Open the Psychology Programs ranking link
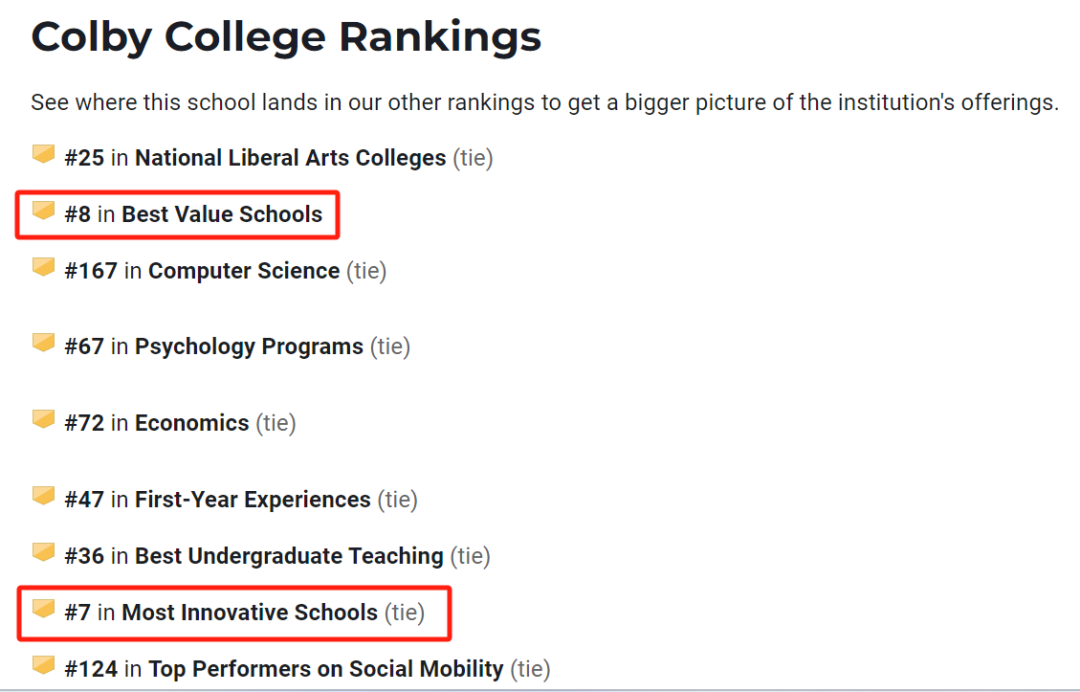The height and width of the screenshot is (692, 1080). point(249,347)
